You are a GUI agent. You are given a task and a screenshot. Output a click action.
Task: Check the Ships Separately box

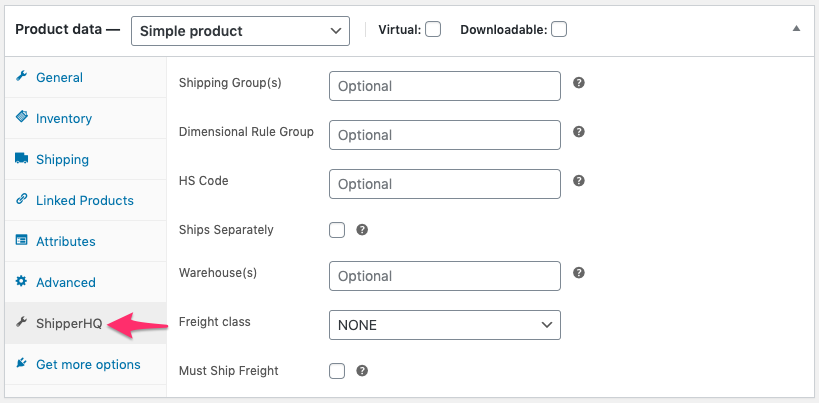pos(337,230)
